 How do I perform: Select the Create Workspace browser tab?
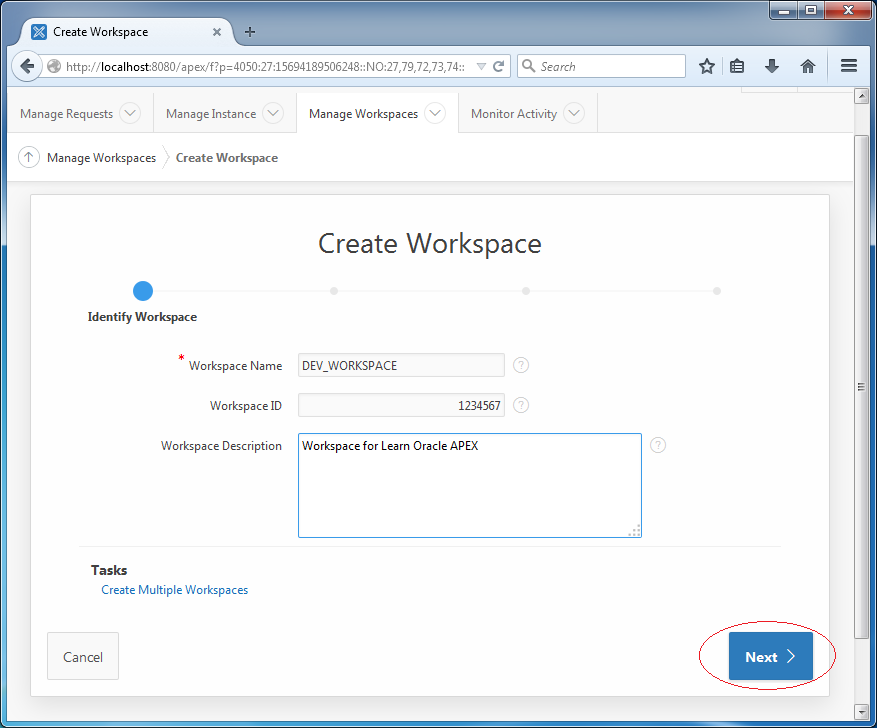tap(126, 32)
